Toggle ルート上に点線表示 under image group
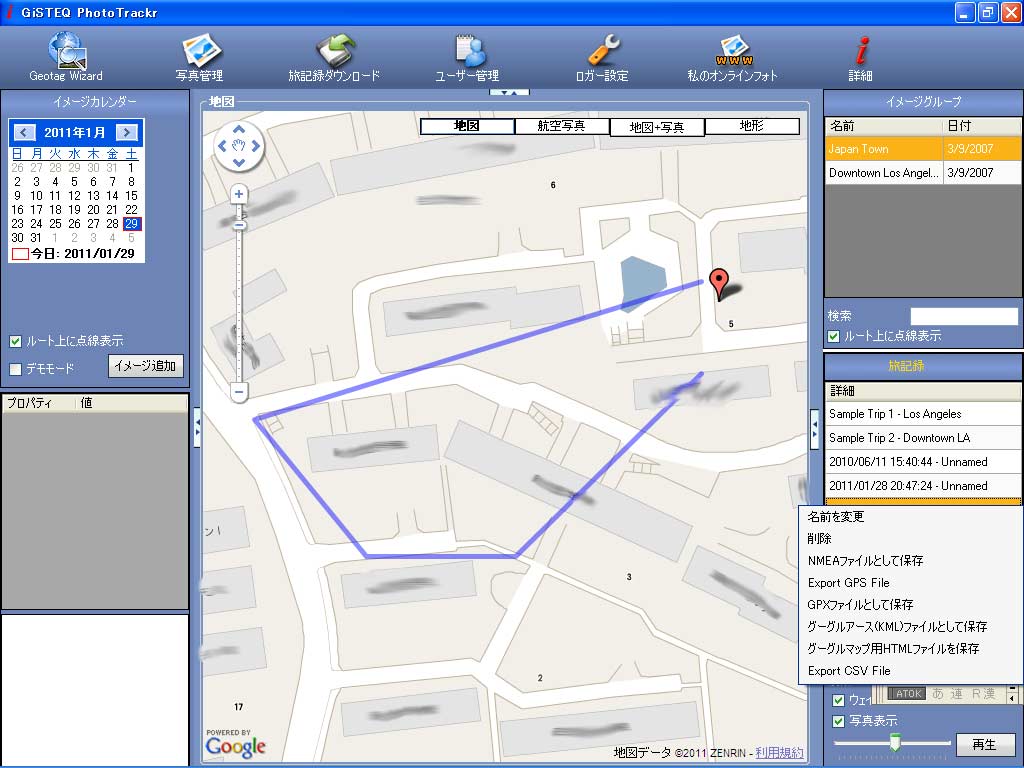 tap(833, 336)
